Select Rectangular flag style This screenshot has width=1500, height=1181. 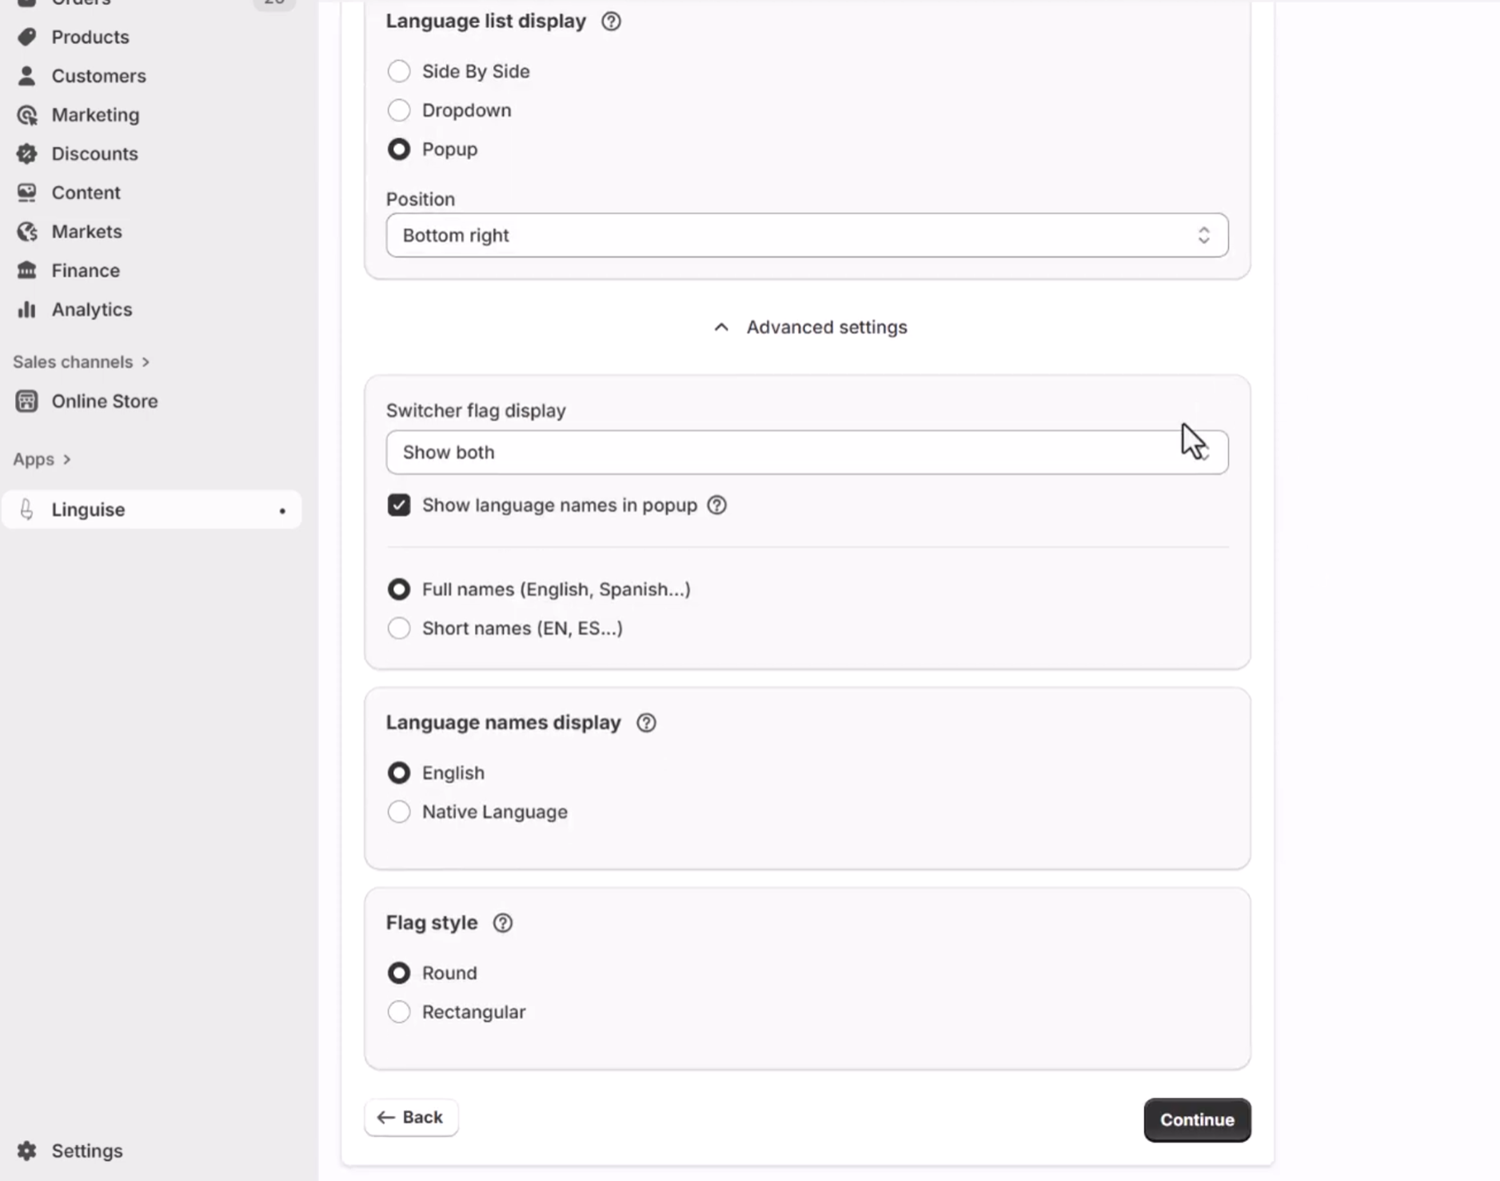[399, 1012]
